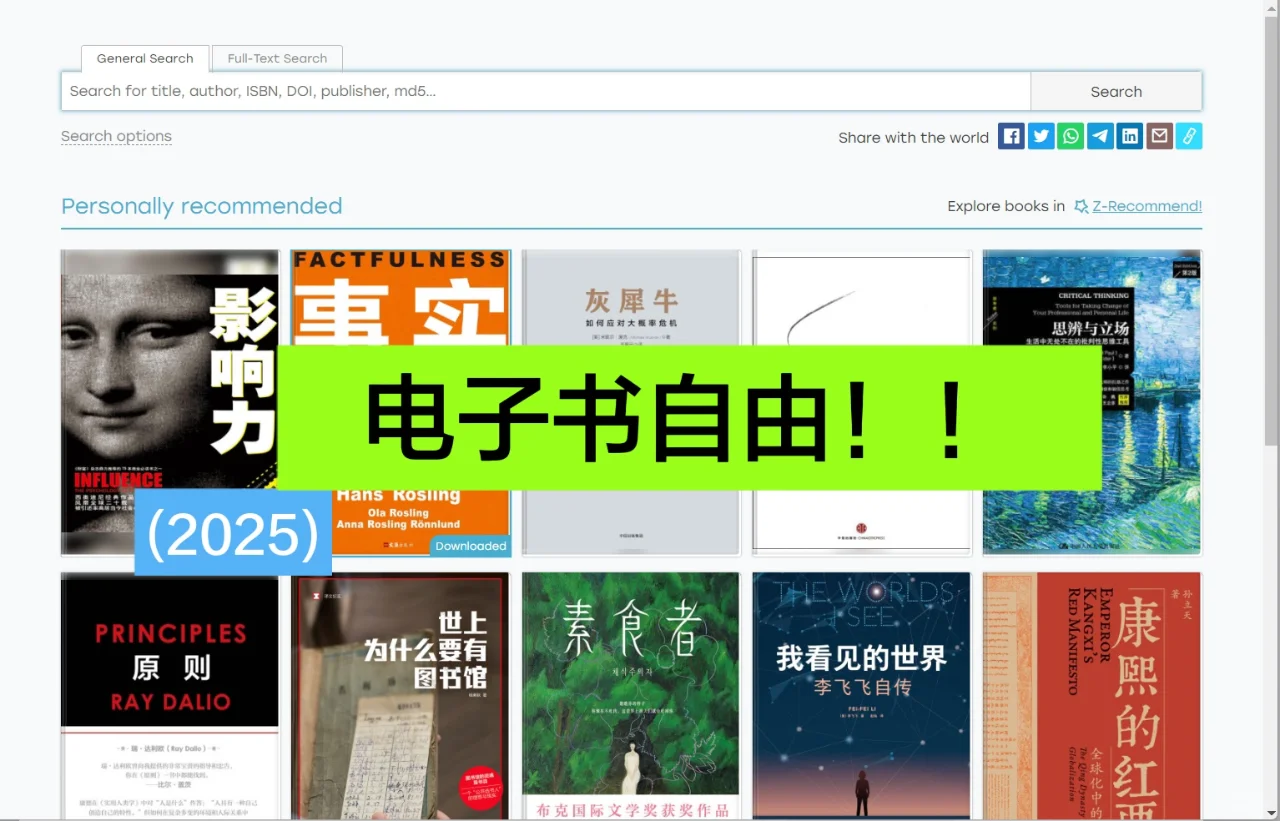The height and width of the screenshot is (821, 1280).
Task: Open the Factfulness book cover
Action: (400, 402)
